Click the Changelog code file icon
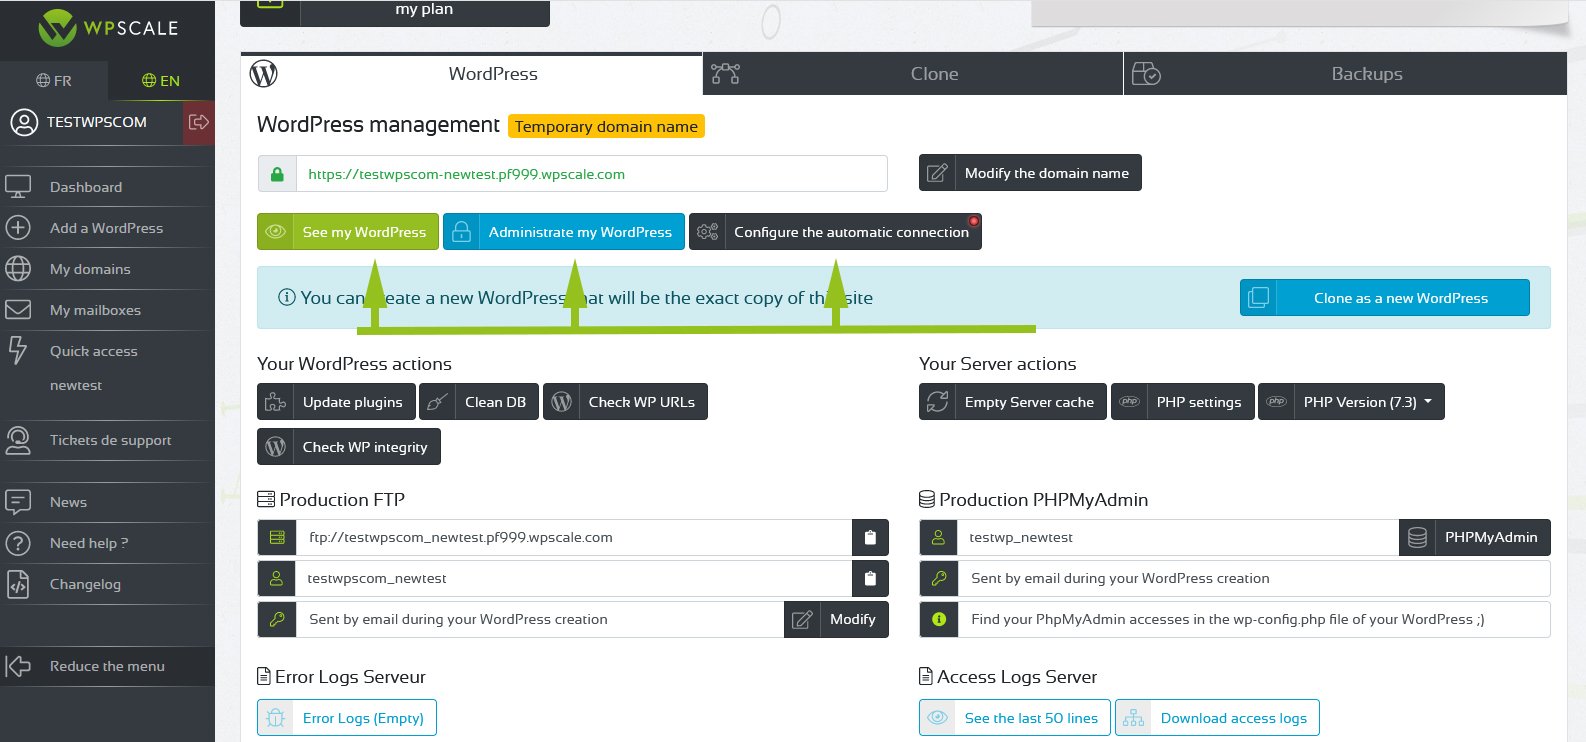The height and width of the screenshot is (742, 1586). tap(18, 584)
